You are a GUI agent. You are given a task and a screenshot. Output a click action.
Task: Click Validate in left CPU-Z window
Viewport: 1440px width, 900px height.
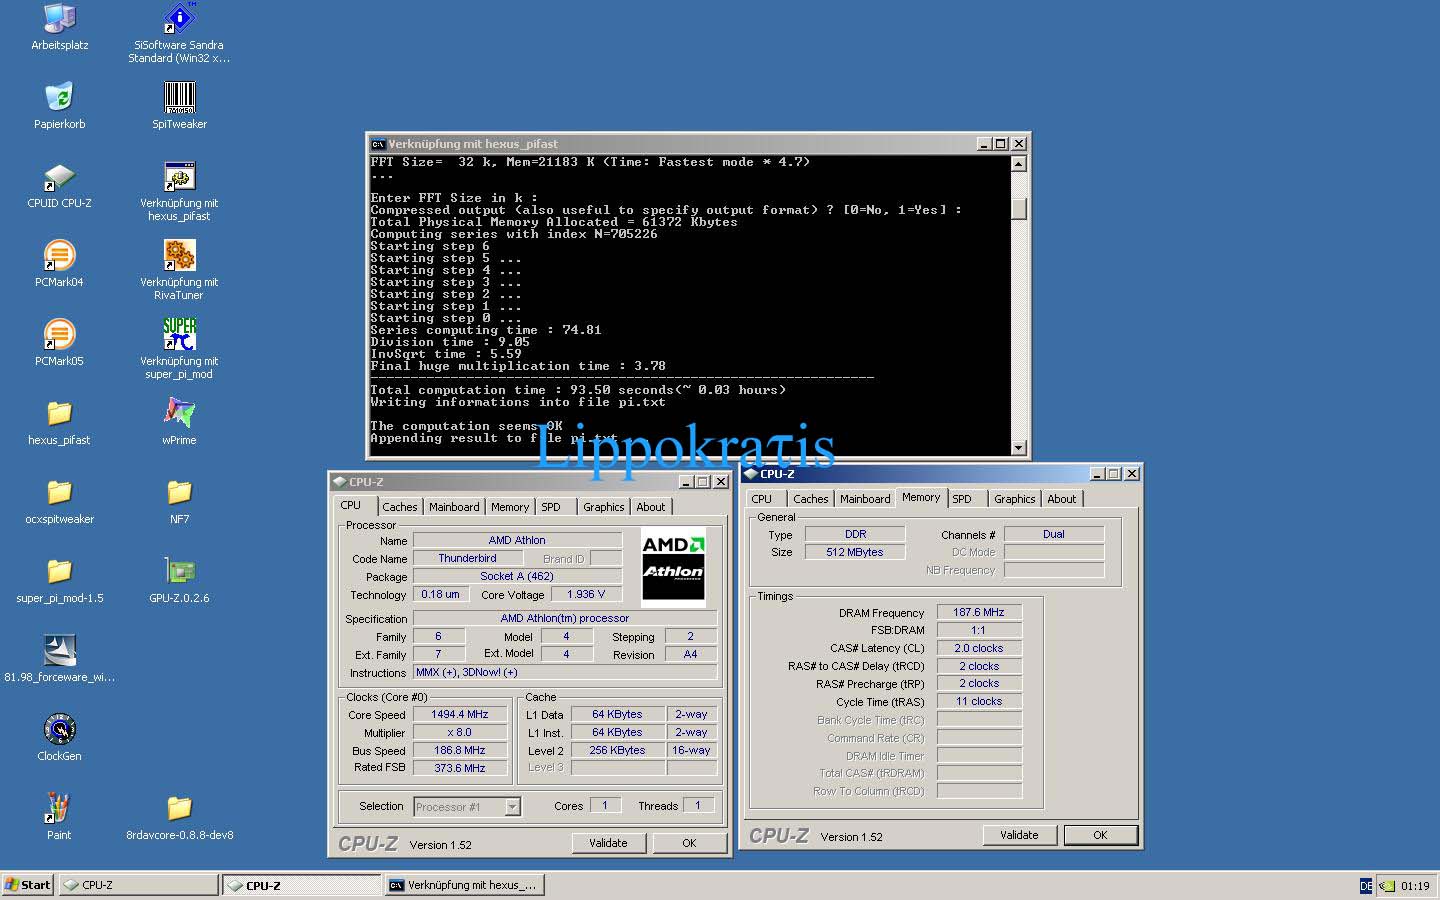608,843
